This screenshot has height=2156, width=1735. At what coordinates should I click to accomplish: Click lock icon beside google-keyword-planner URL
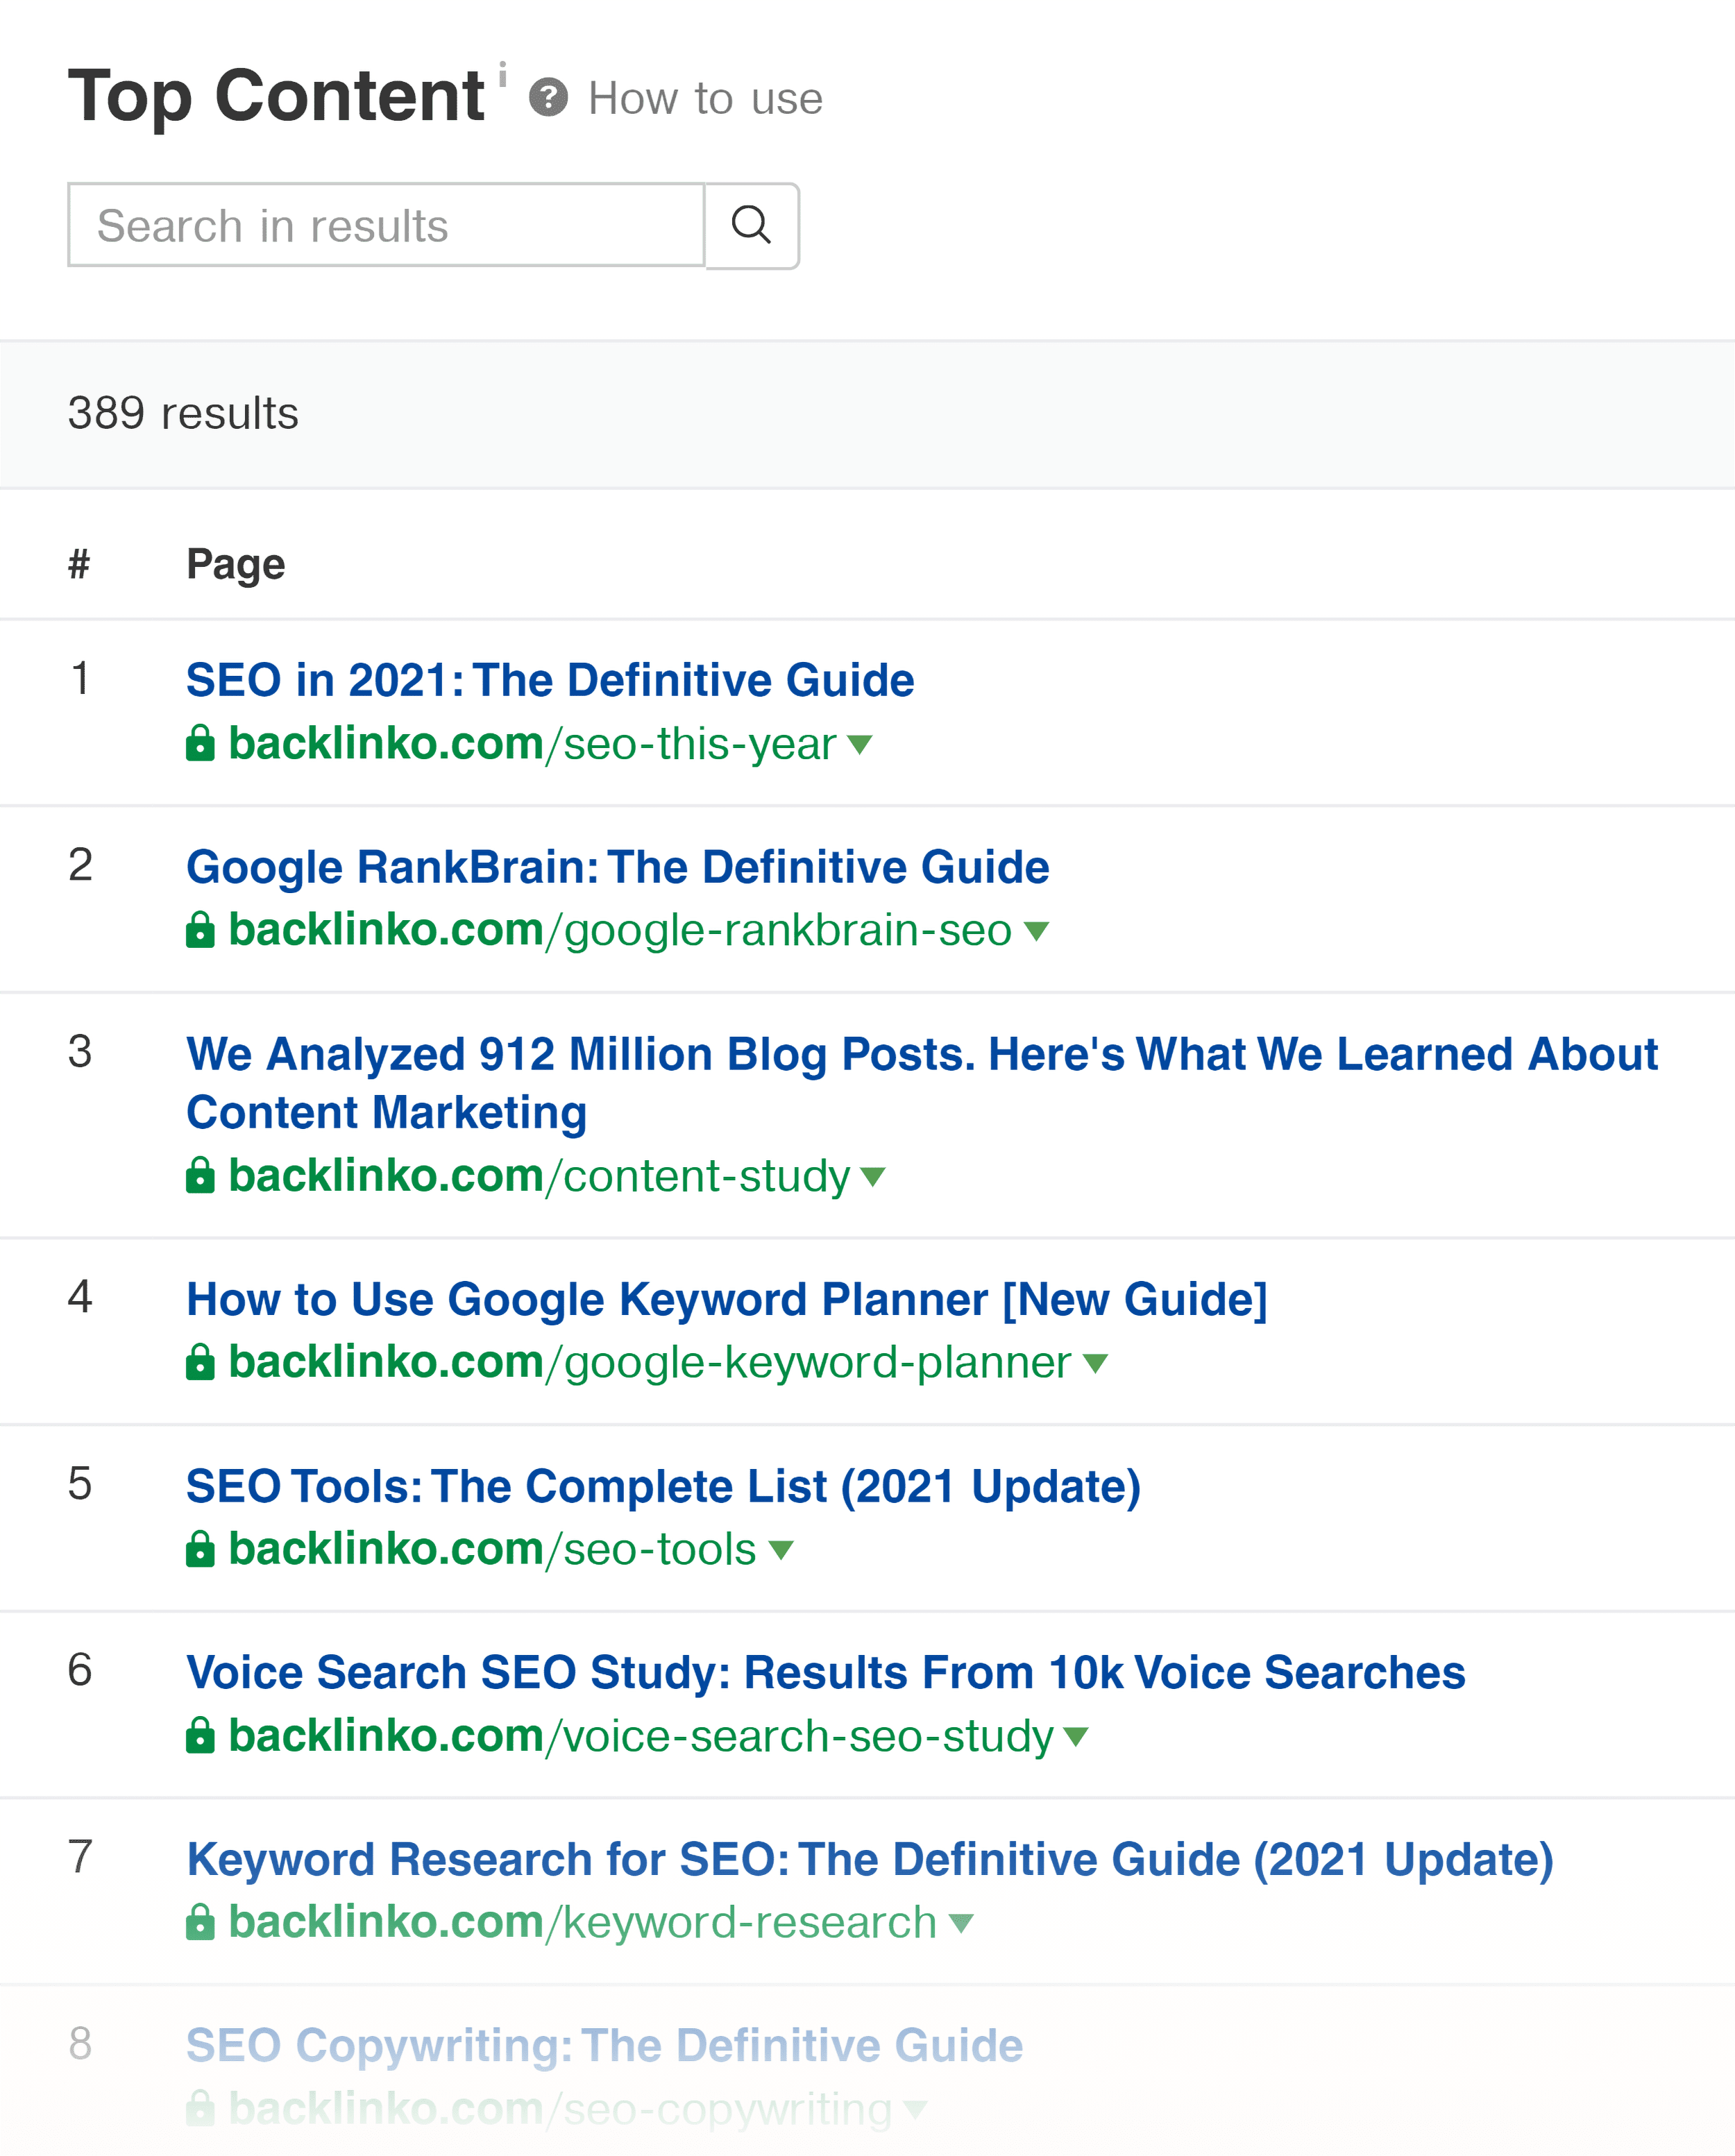click(x=200, y=1362)
